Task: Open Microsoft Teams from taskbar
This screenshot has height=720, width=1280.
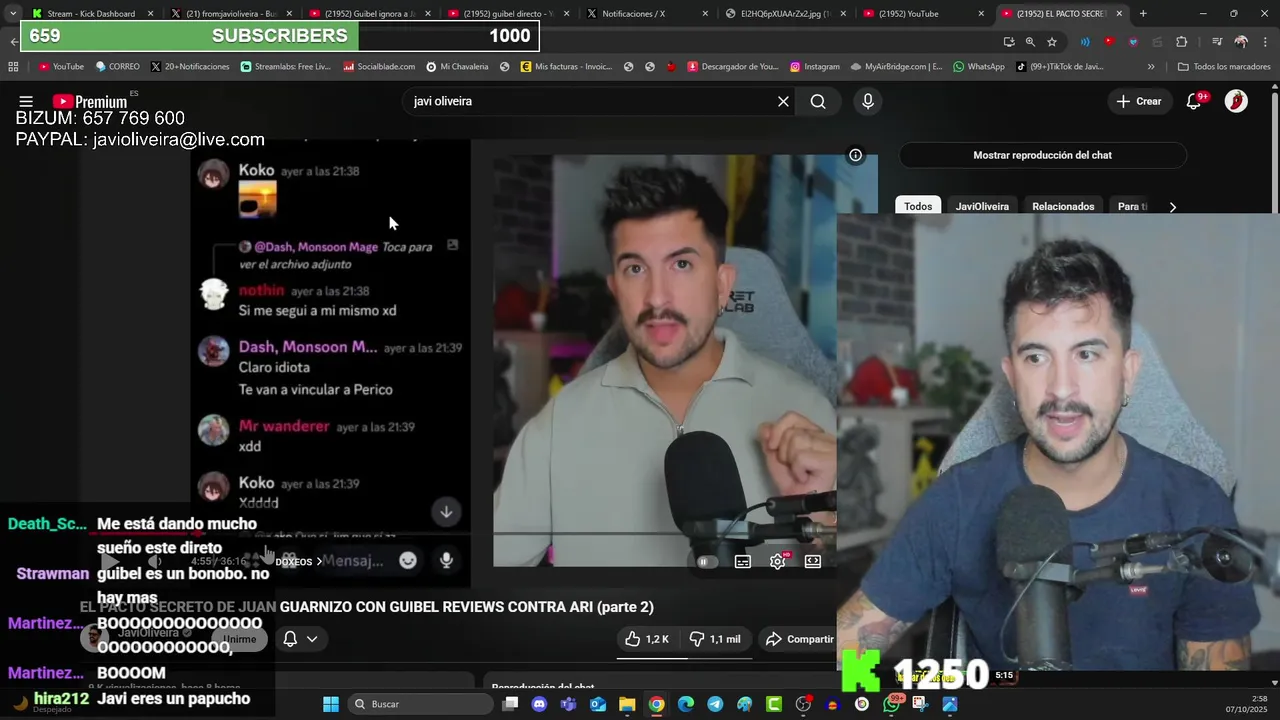Action: pos(569,704)
